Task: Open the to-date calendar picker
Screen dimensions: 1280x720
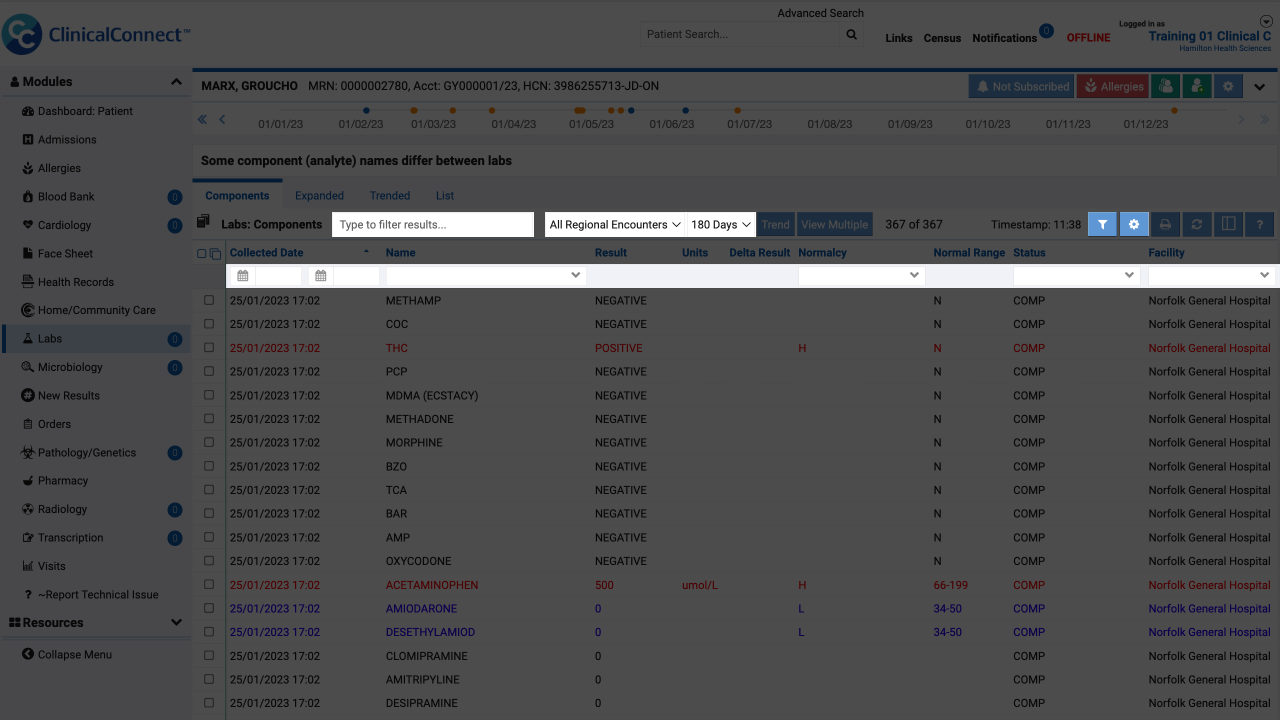Action: point(321,276)
